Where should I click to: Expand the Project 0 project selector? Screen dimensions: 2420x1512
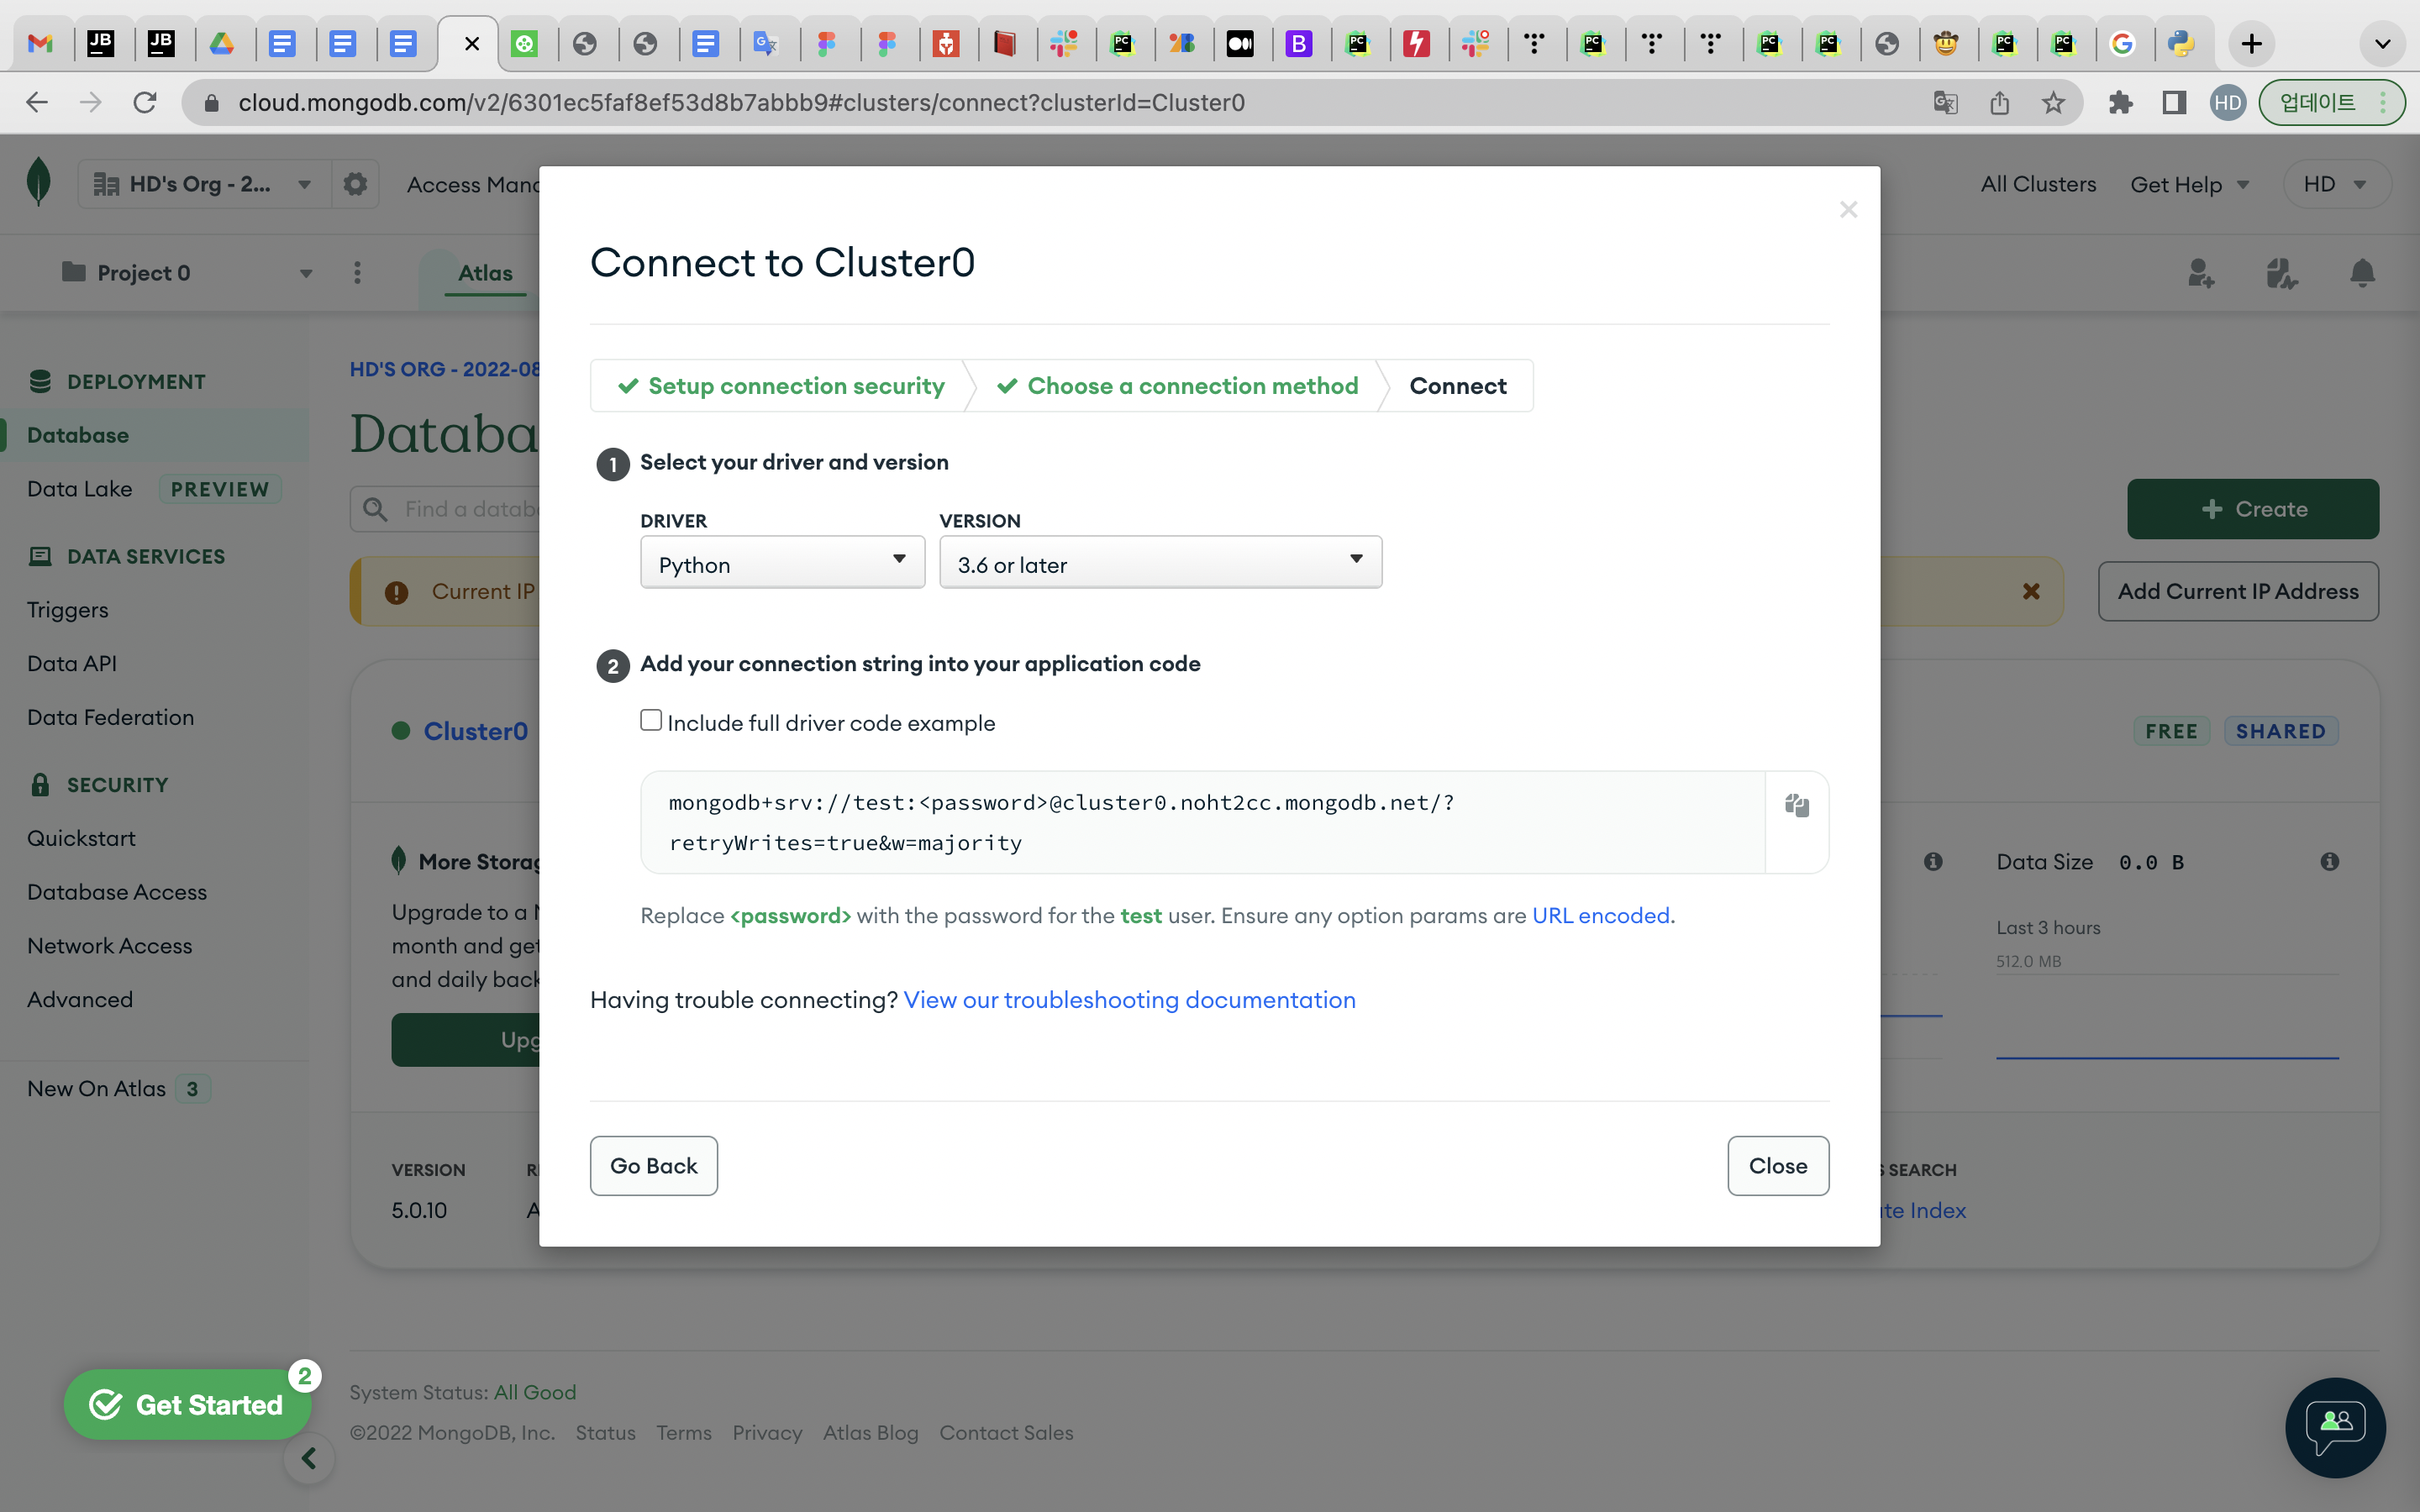tap(187, 273)
